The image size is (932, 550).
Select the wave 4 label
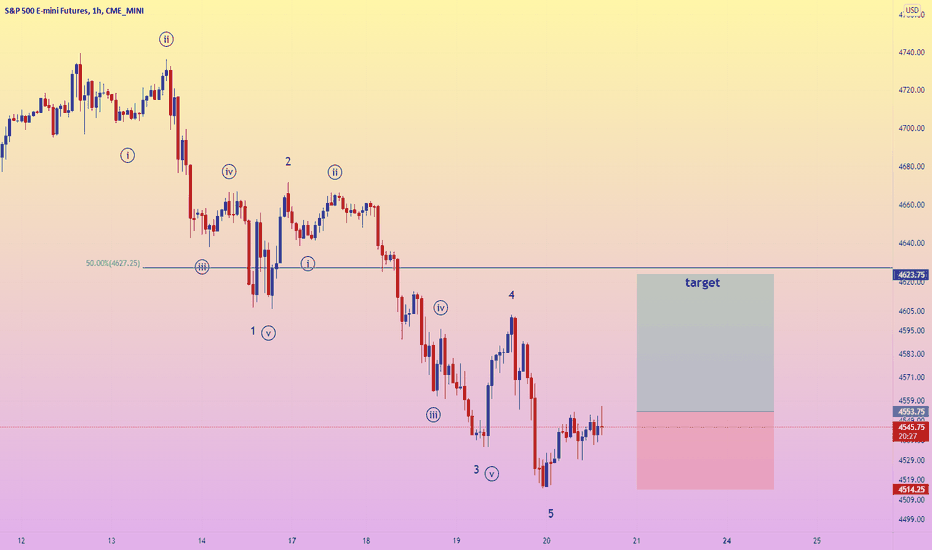511,295
